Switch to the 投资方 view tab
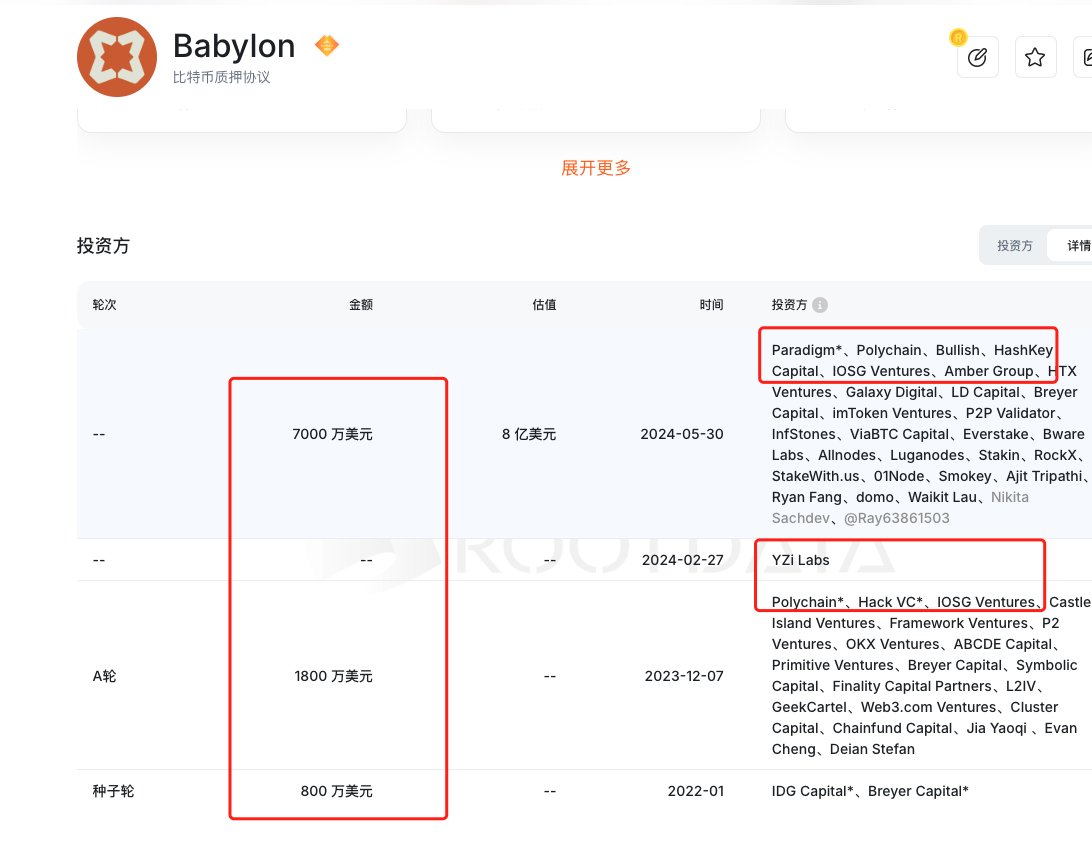This screenshot has width=1092, height=849. click(x=1015, y=245)
